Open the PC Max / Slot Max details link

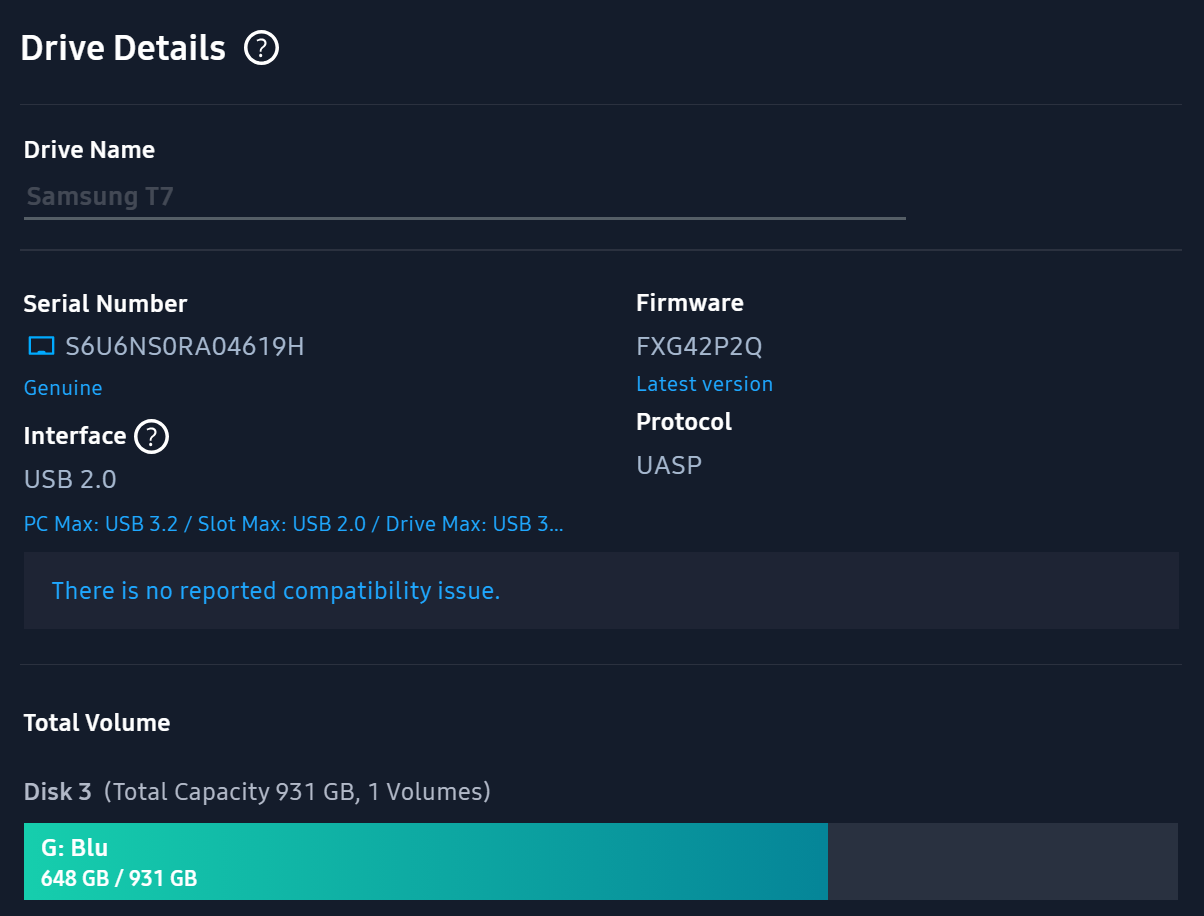pos(294,524)
